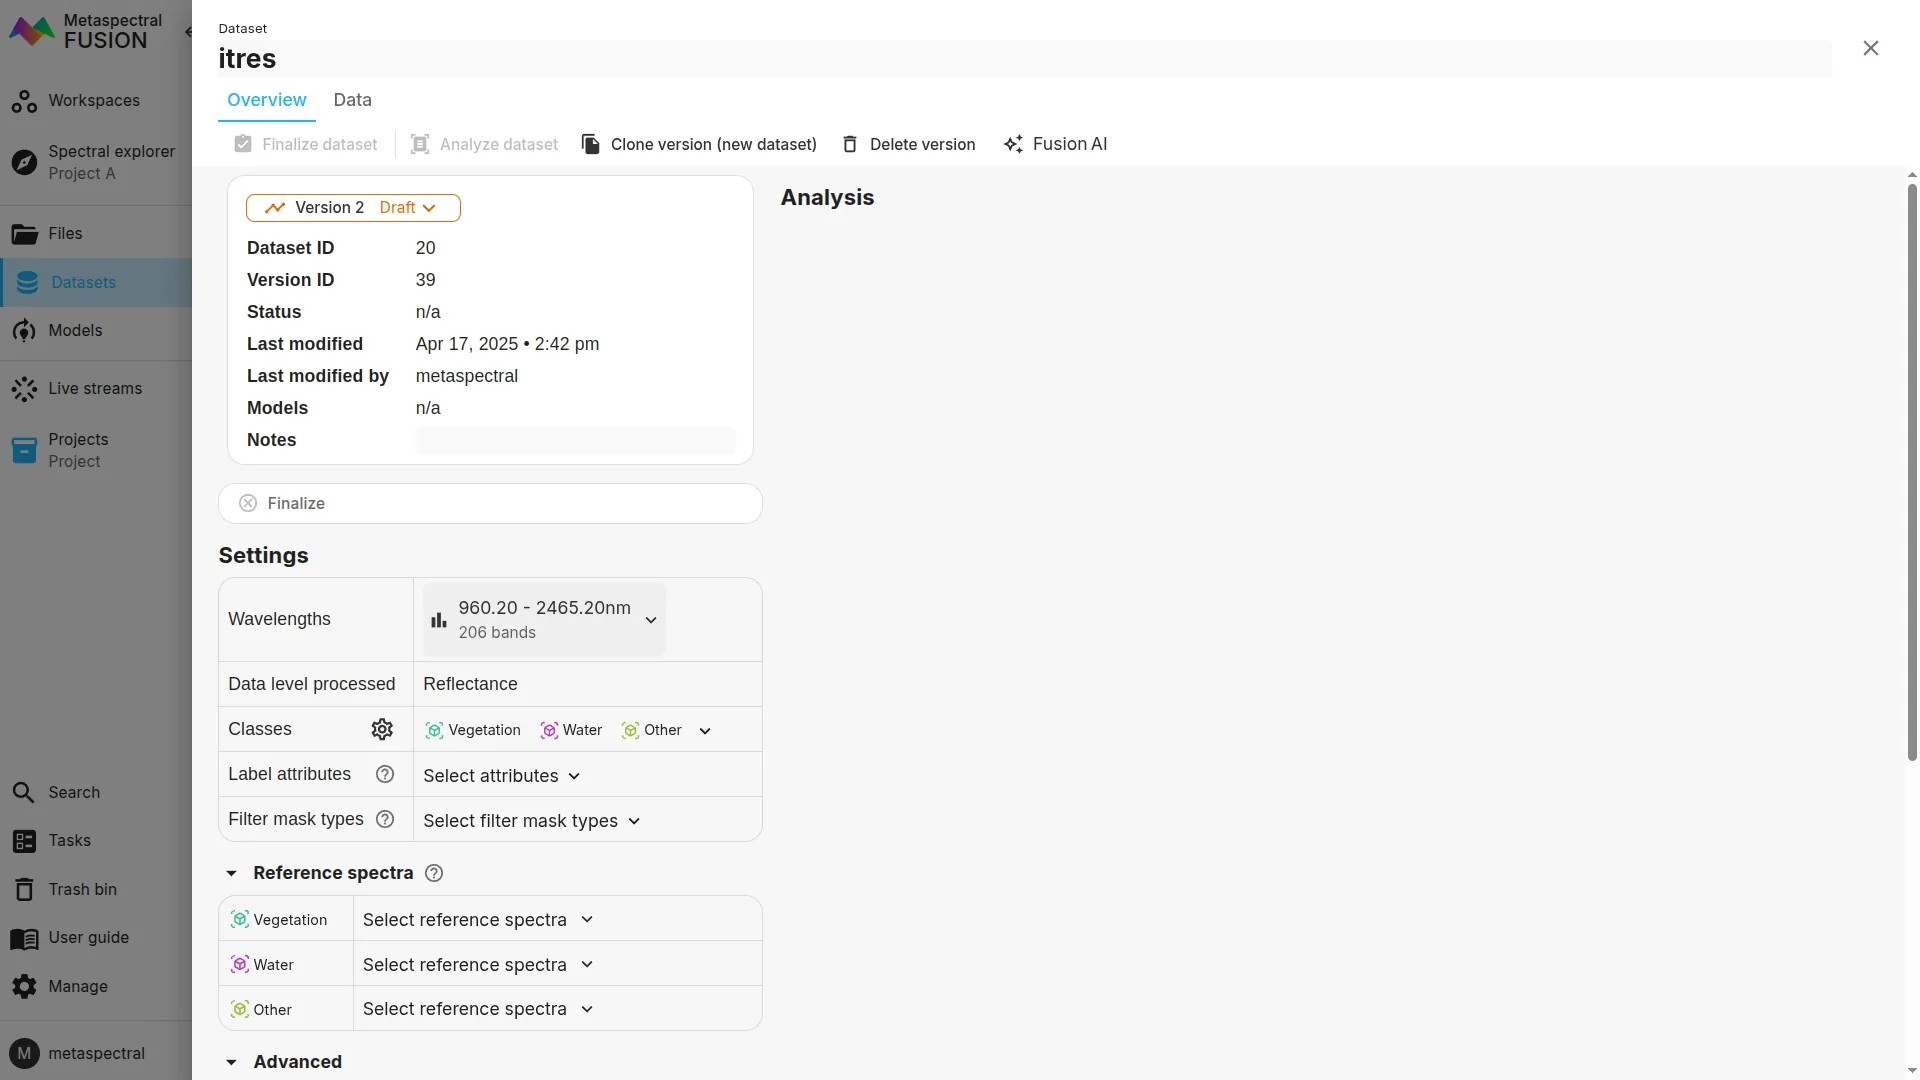
Task: Open Live streams in the sidebar
Action: point(95,388)
